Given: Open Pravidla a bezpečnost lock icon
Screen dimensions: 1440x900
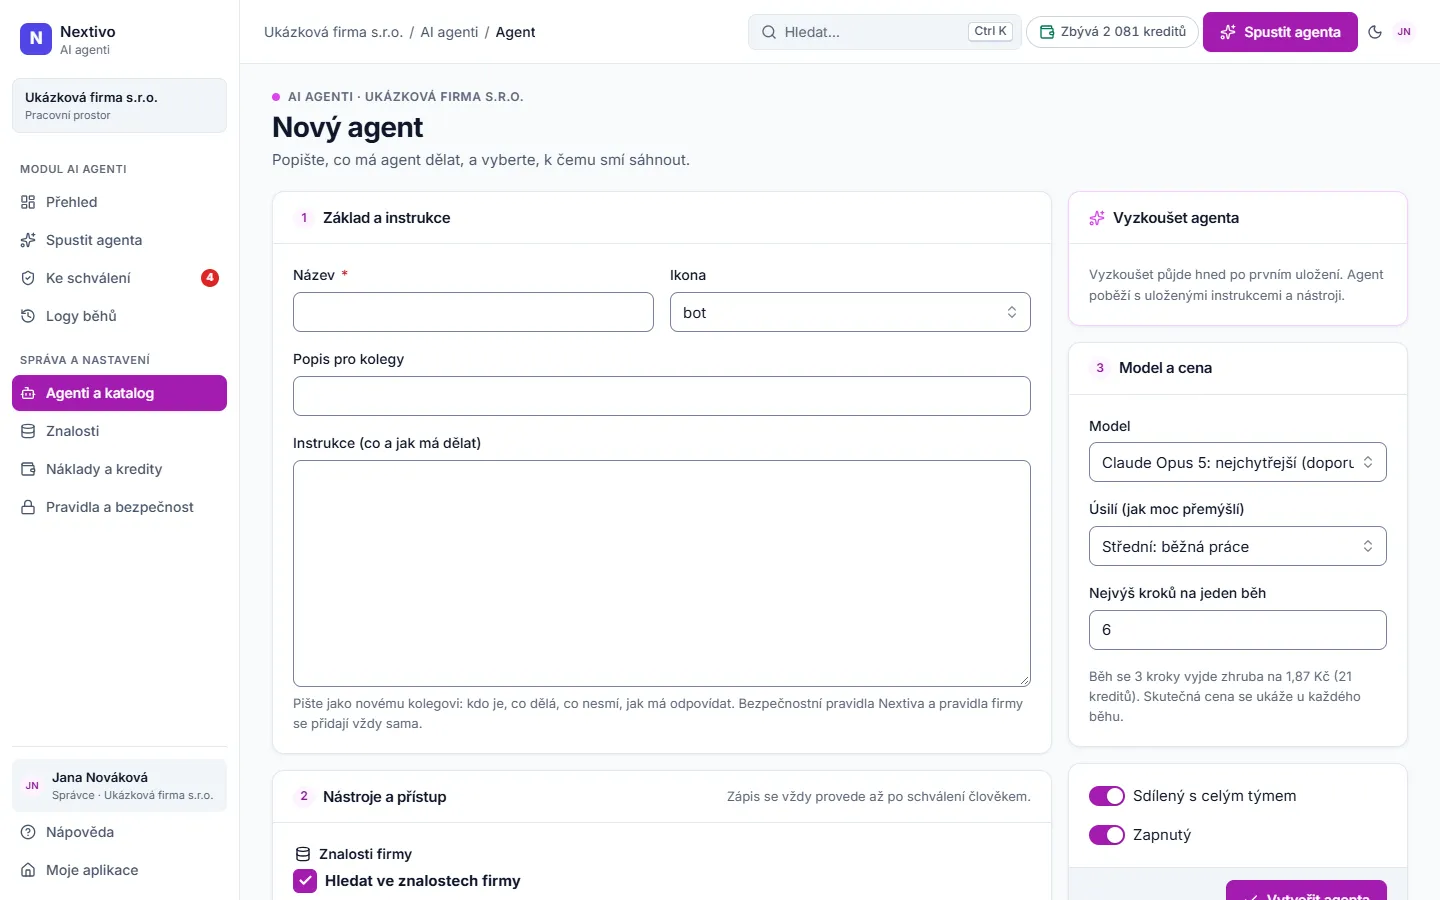Looking at the screenshot, I should pos(28,507).
